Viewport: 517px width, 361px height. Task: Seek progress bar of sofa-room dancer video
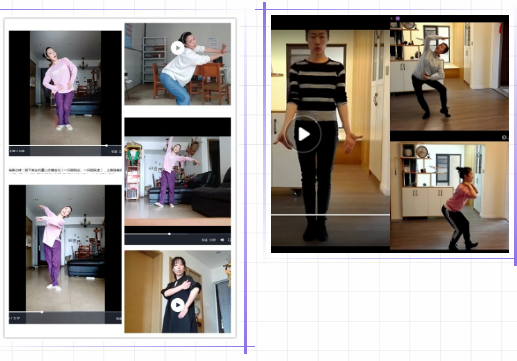178,234
